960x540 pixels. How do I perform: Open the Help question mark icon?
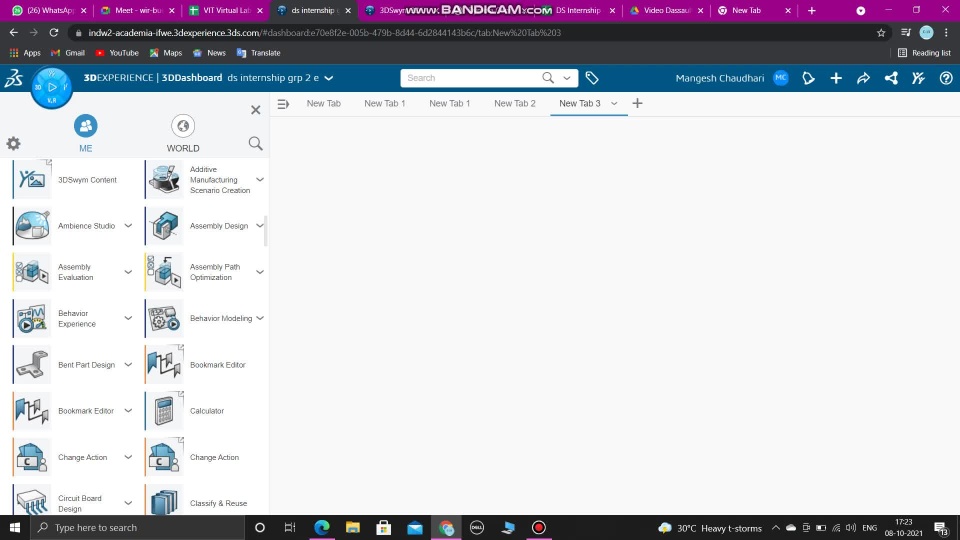click(946, 78)
